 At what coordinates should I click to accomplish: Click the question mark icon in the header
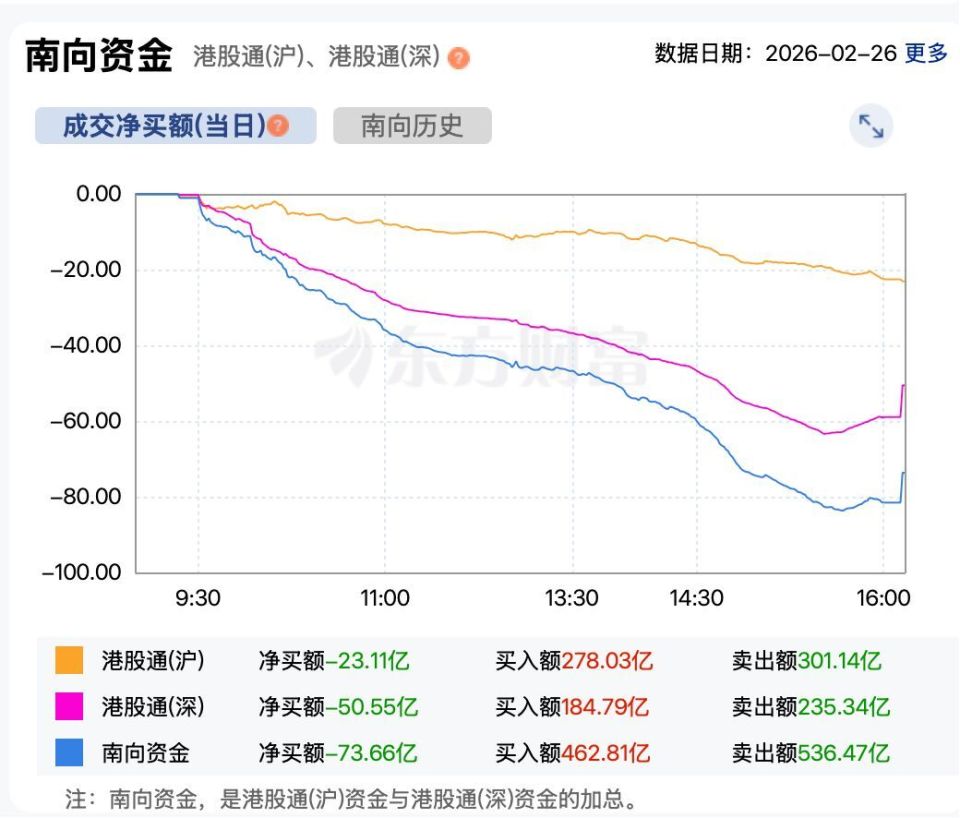click(x=458, y=57)
